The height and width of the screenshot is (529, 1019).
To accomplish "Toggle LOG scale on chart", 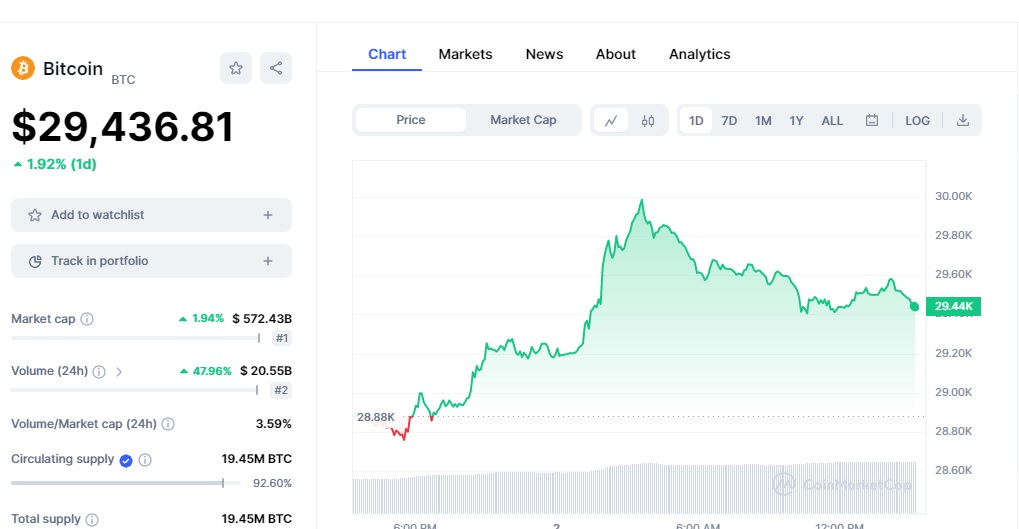I will click(x=918, y=121).
